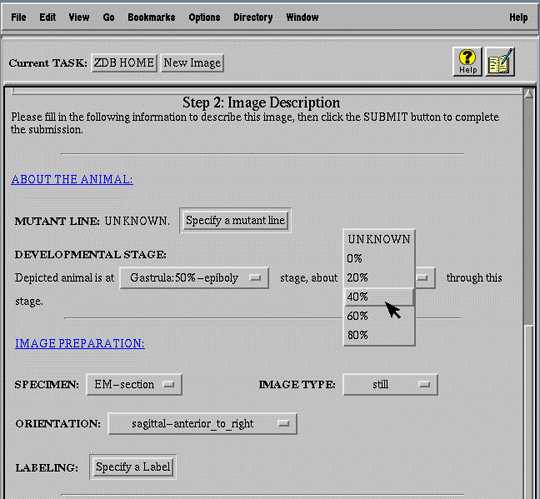This screenshot has width=540, height=499.
Task: Select 20% in the popup list
Action: (x=379, y=278)
